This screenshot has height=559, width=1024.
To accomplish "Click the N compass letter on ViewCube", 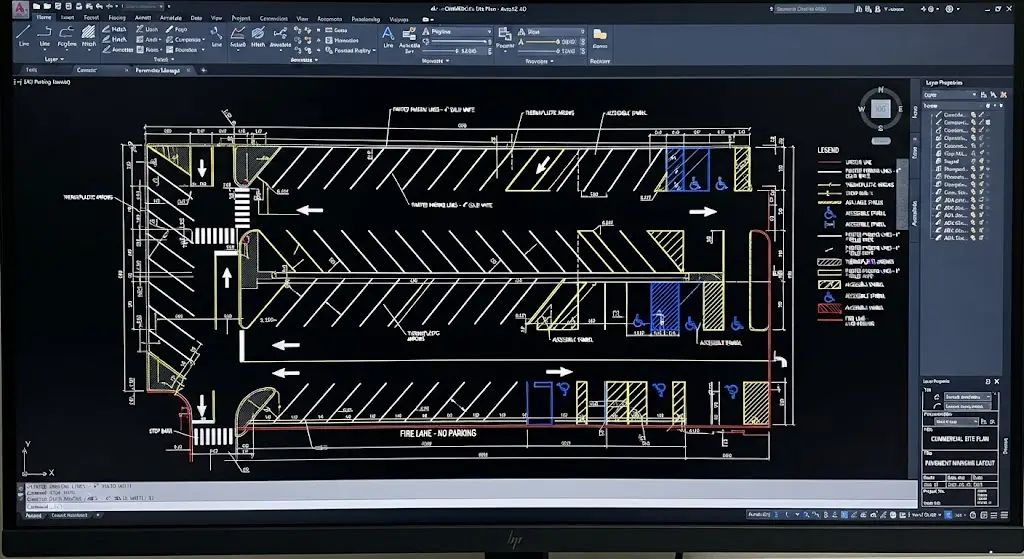I will (x=880, y=90).
